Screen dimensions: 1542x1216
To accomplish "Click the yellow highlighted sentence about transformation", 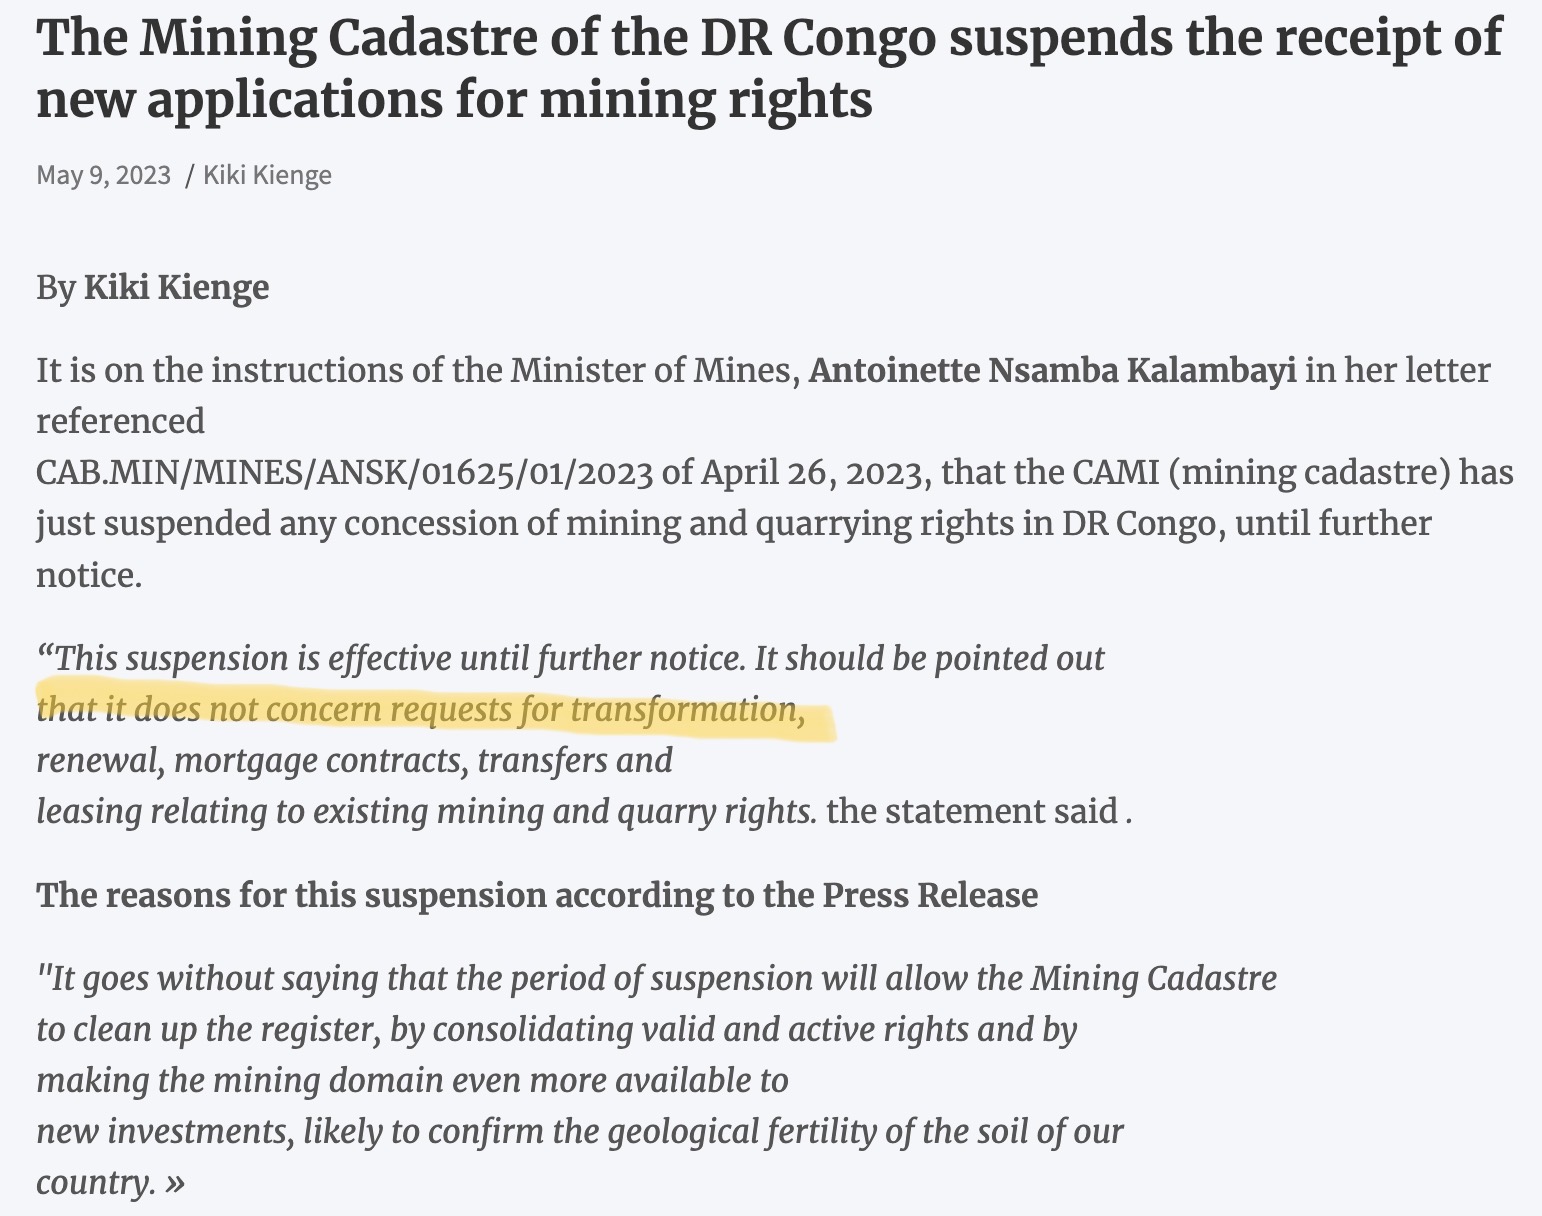I will pos(421,710).
